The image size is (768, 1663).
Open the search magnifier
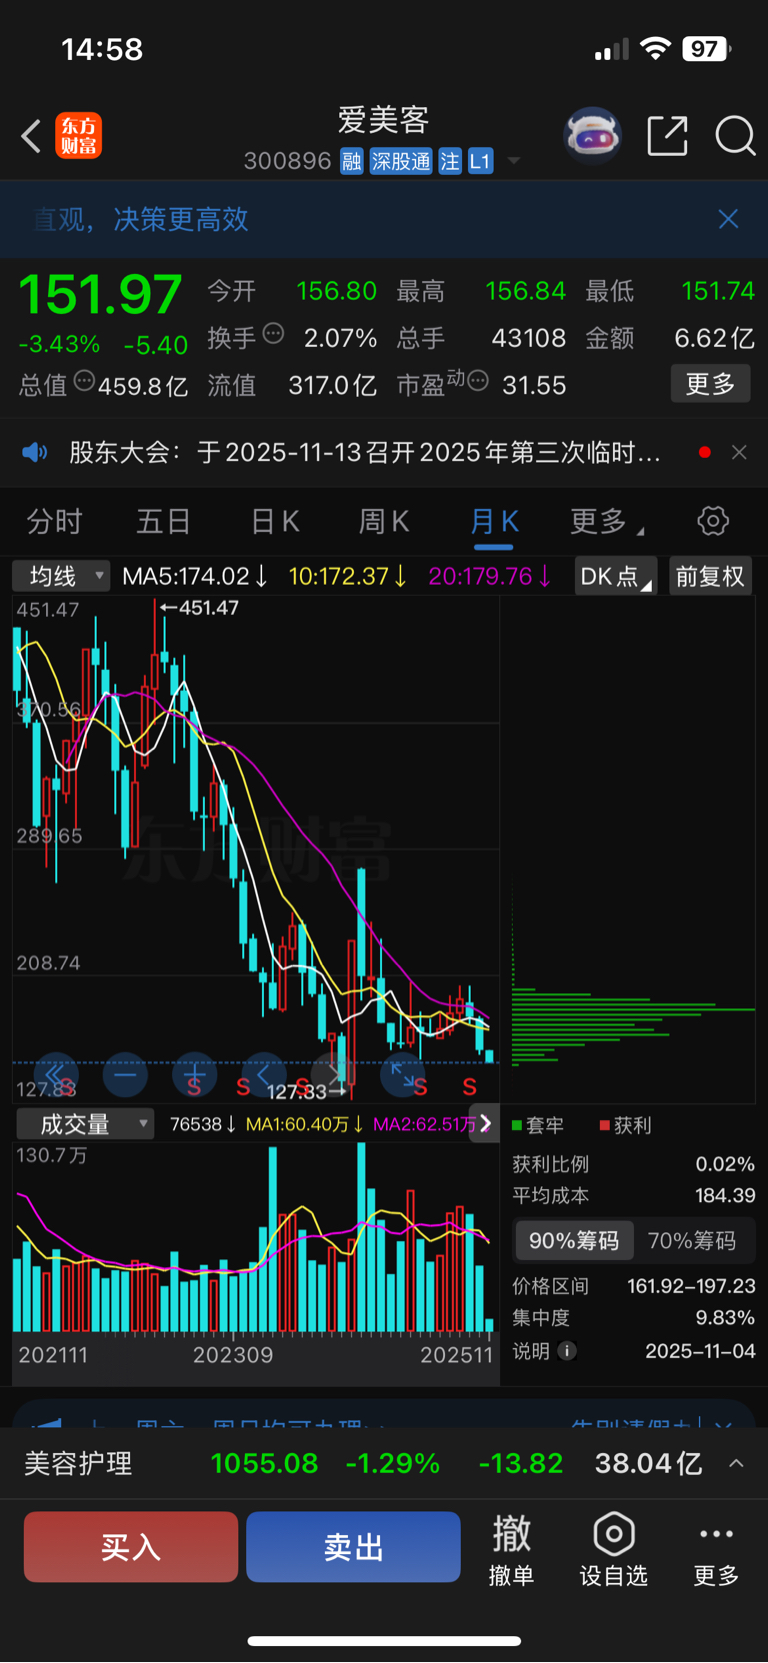tap(735, 136)
